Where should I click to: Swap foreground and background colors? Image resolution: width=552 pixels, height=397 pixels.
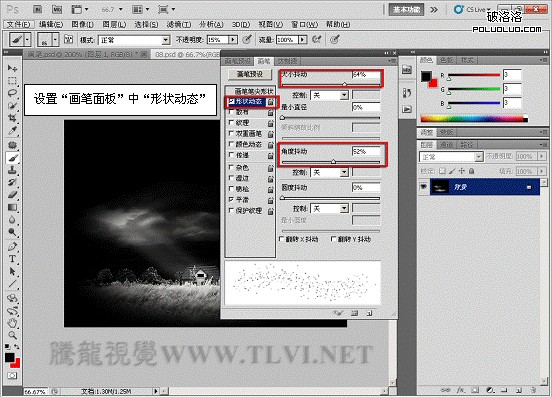(17, 346)
